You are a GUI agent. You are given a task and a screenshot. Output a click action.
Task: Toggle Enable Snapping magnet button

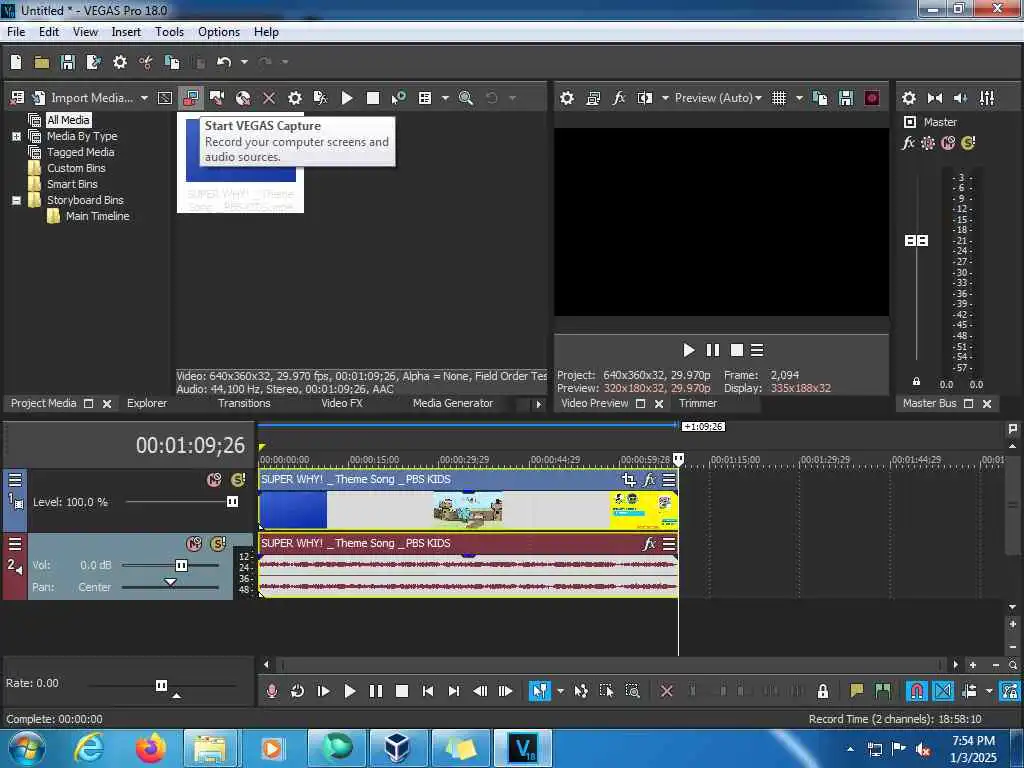(x=916, y=691)
